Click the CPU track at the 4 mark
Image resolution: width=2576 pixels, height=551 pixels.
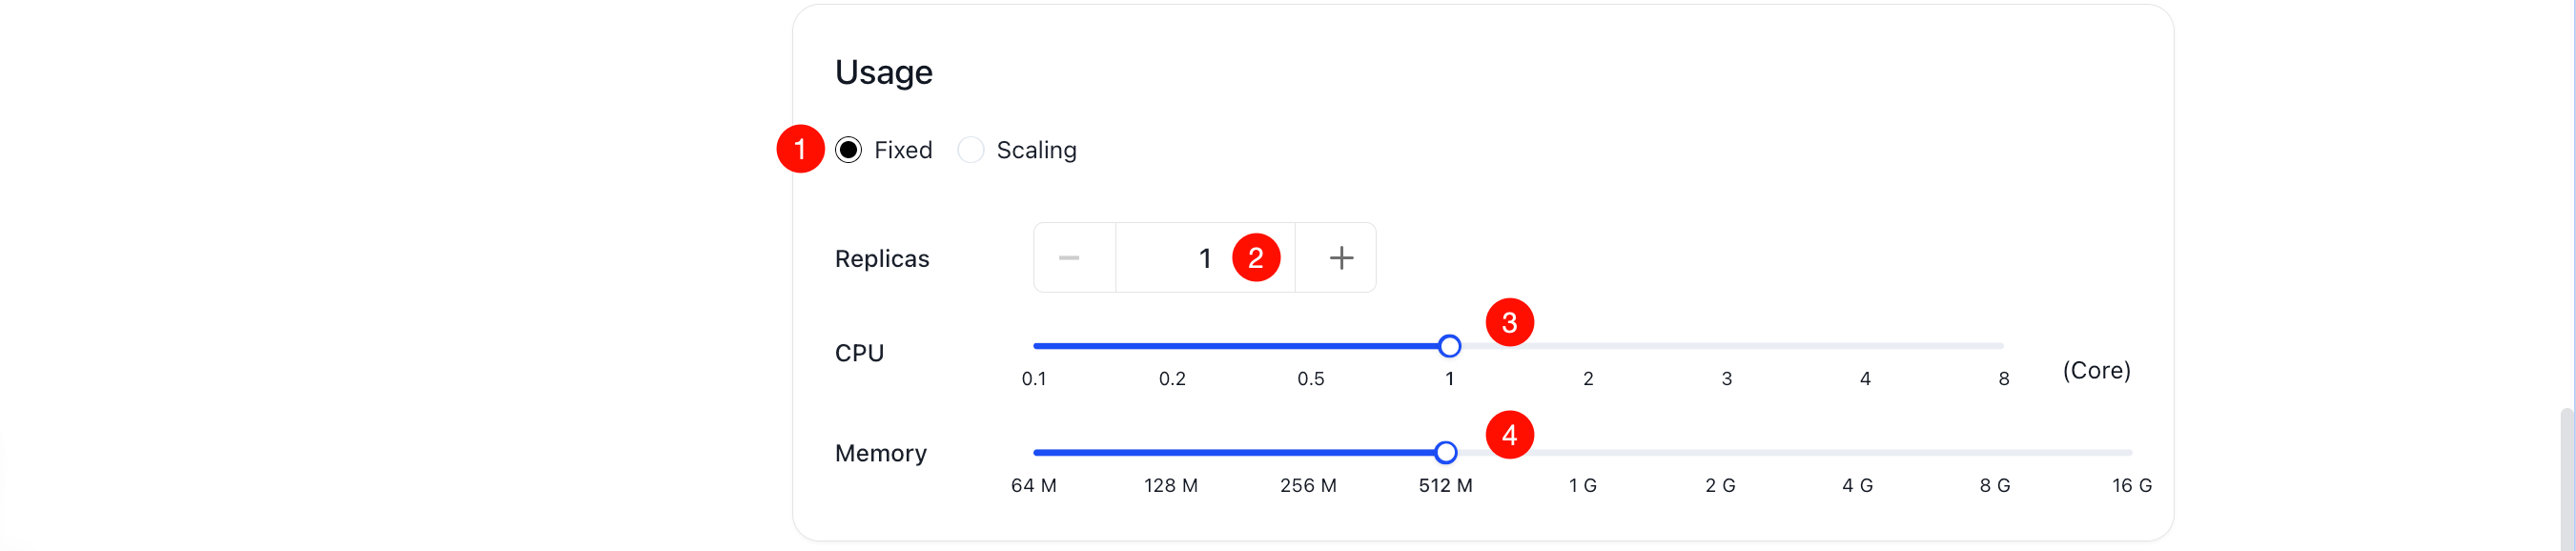coord(1866,346)
